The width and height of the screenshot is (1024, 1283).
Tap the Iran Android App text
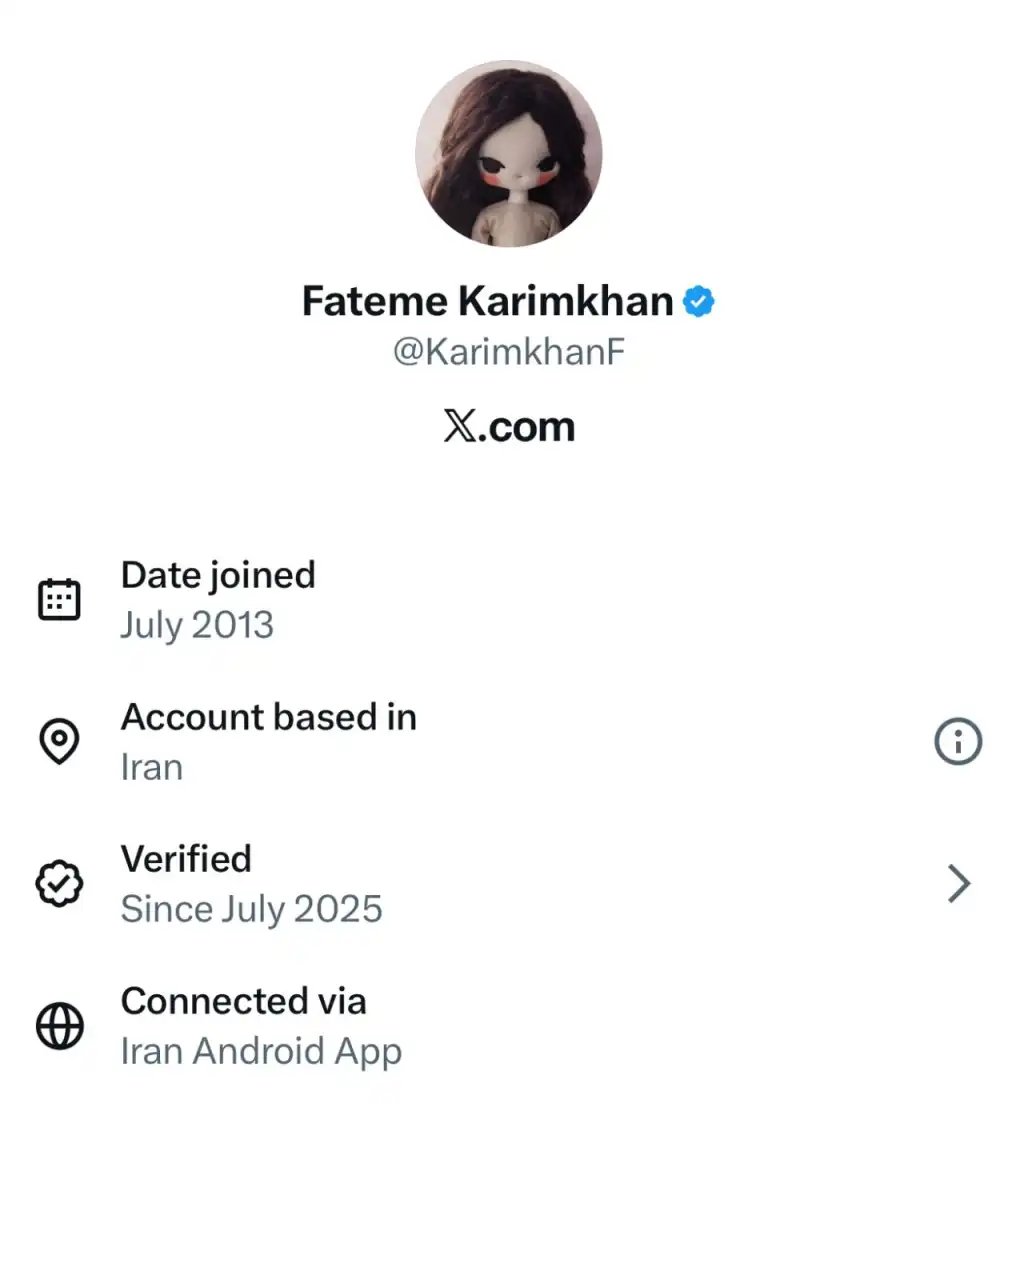261,1051
